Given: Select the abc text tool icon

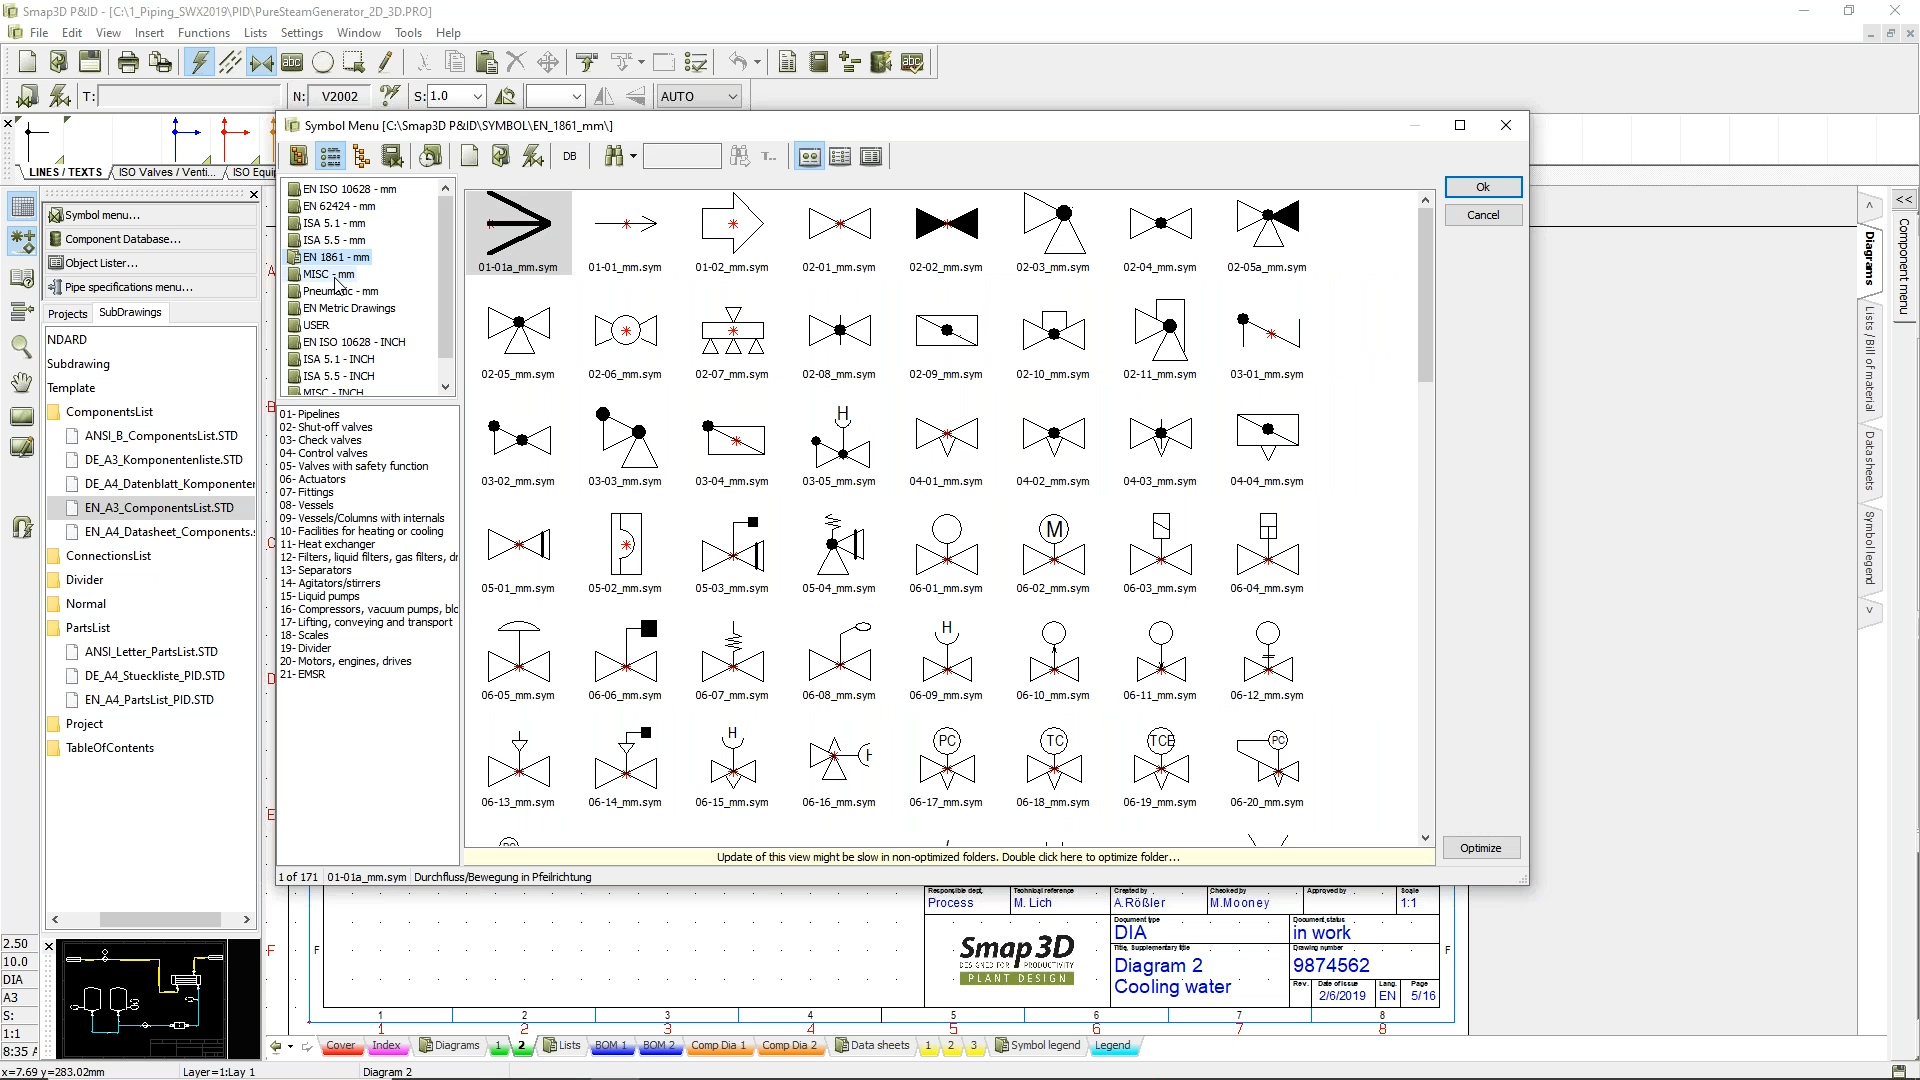Looking at the screenshot, I should pyautogui.click(x=292, y=62).
